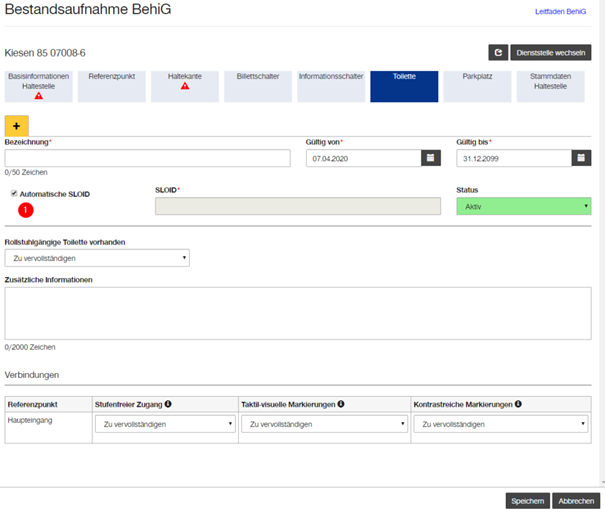Click the Haupteingang table cell
This screenshot has width=605, height=513.
tap(48, 427)
